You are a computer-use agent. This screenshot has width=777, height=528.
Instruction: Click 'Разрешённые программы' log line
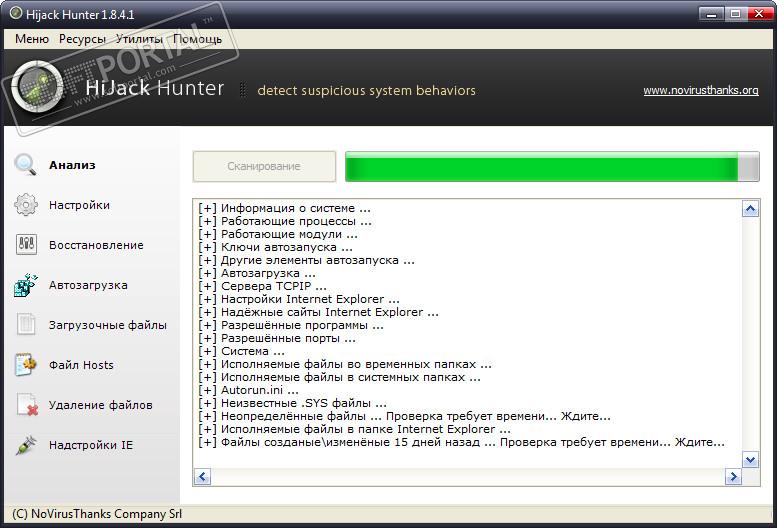(x=291, y=325)
